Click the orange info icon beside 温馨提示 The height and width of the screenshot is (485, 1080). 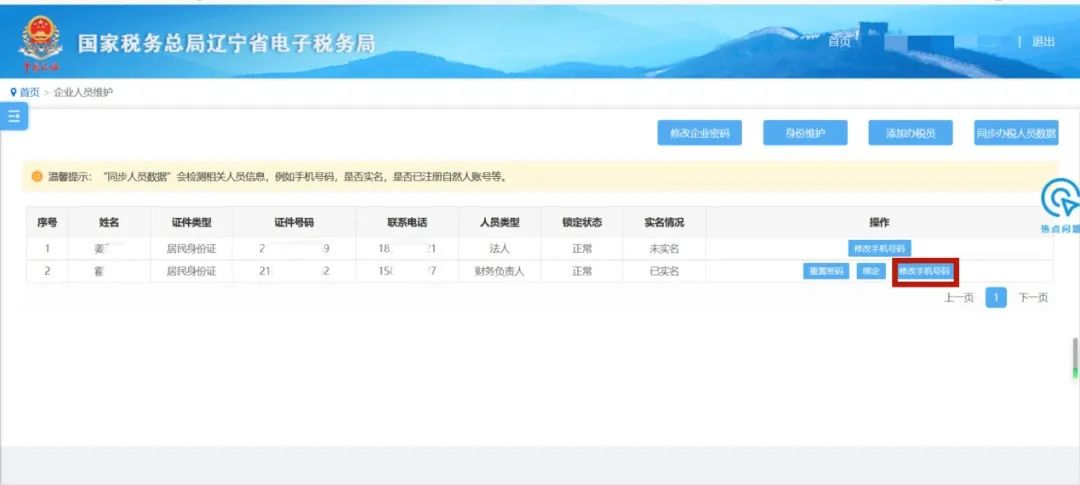pyautogui.click(x=37, y=177)
